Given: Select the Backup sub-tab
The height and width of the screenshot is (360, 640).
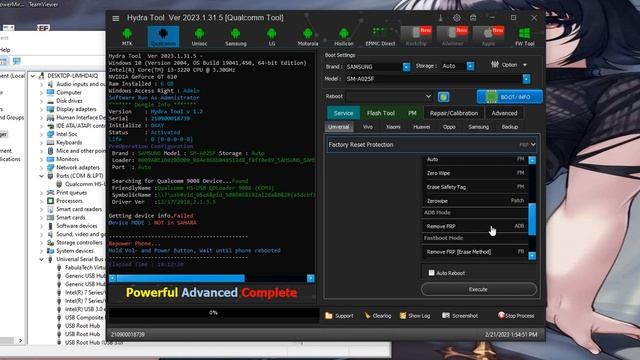Looking at the screenshot, I should point(509,127).
